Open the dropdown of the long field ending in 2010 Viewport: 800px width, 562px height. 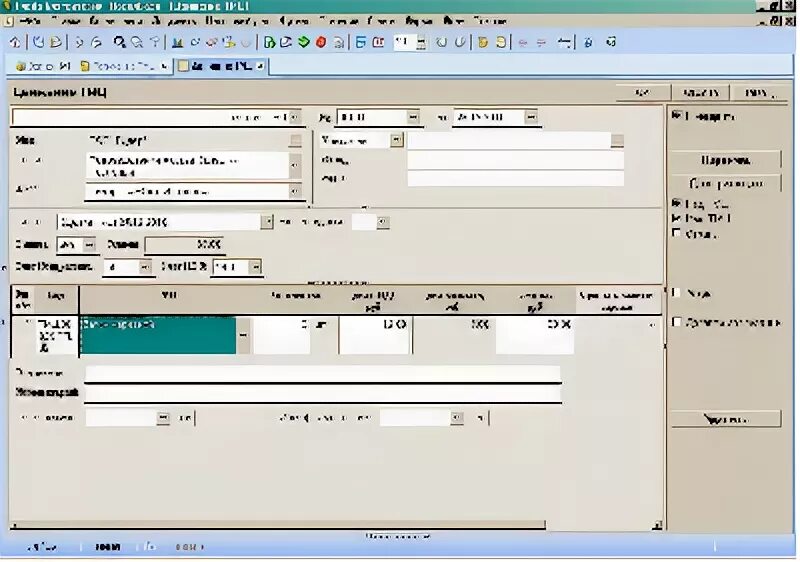click(267, 222)
